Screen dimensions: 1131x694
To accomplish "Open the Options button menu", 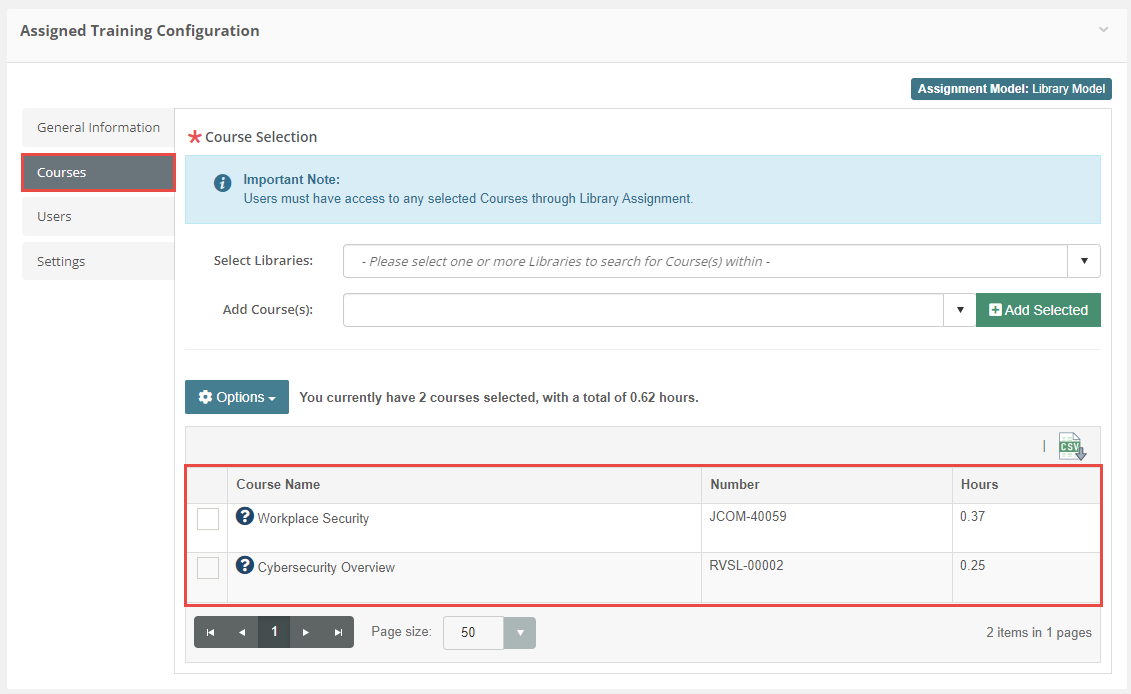I will coord(237,397).
